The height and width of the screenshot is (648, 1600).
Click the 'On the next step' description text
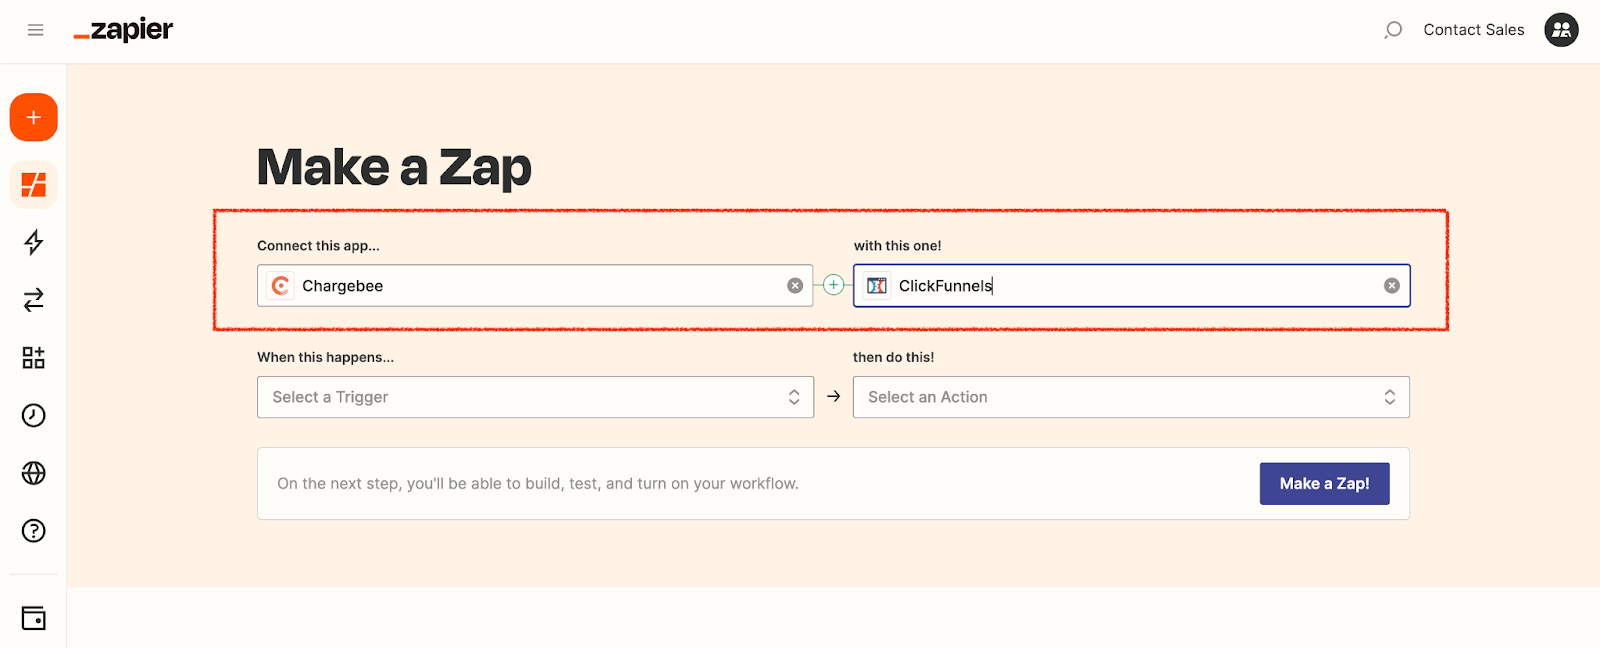pyautogui.click(x=538, y=484)
